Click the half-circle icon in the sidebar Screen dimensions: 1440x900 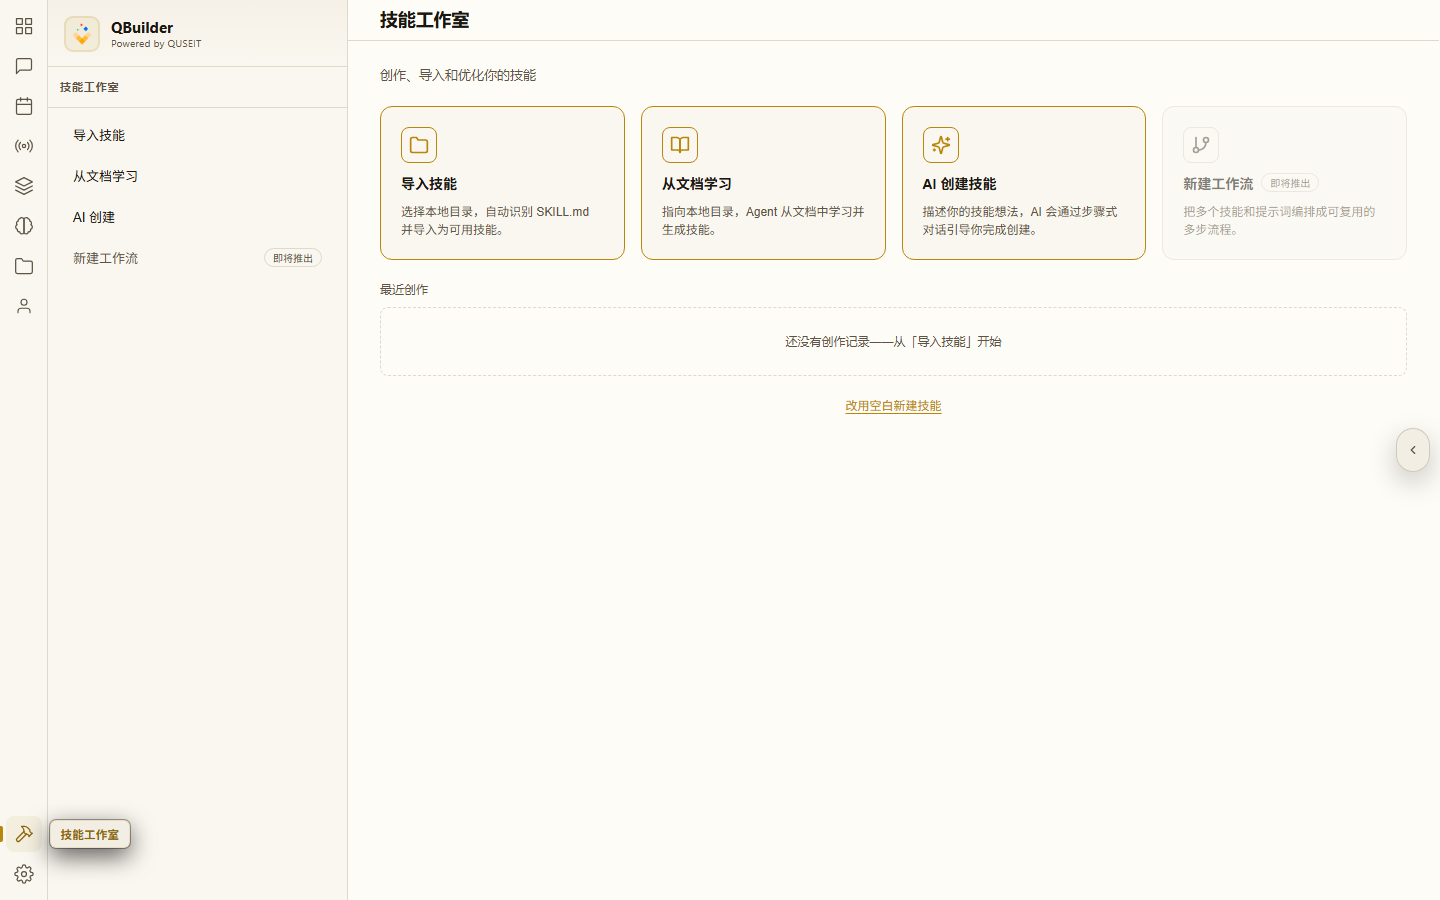click(x=24, y=226)
